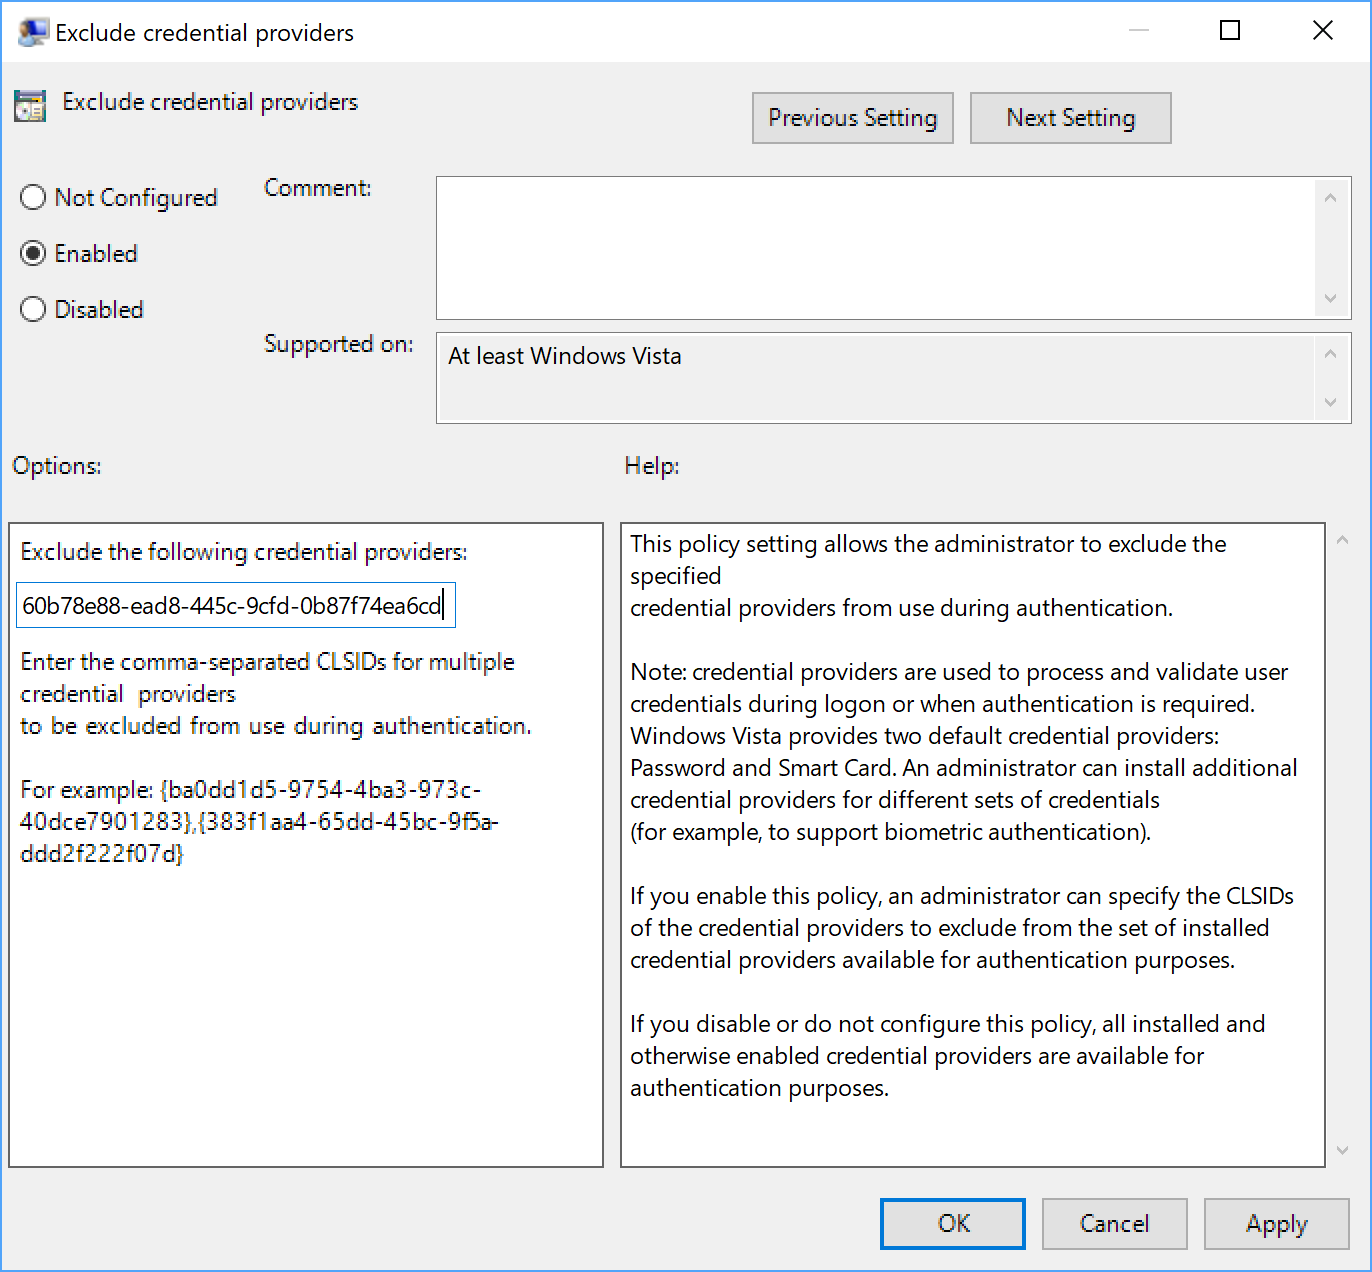Click the title bar policy editor icon
This screenshot has height=1272, width=1372.
click(x=32, y=32)
